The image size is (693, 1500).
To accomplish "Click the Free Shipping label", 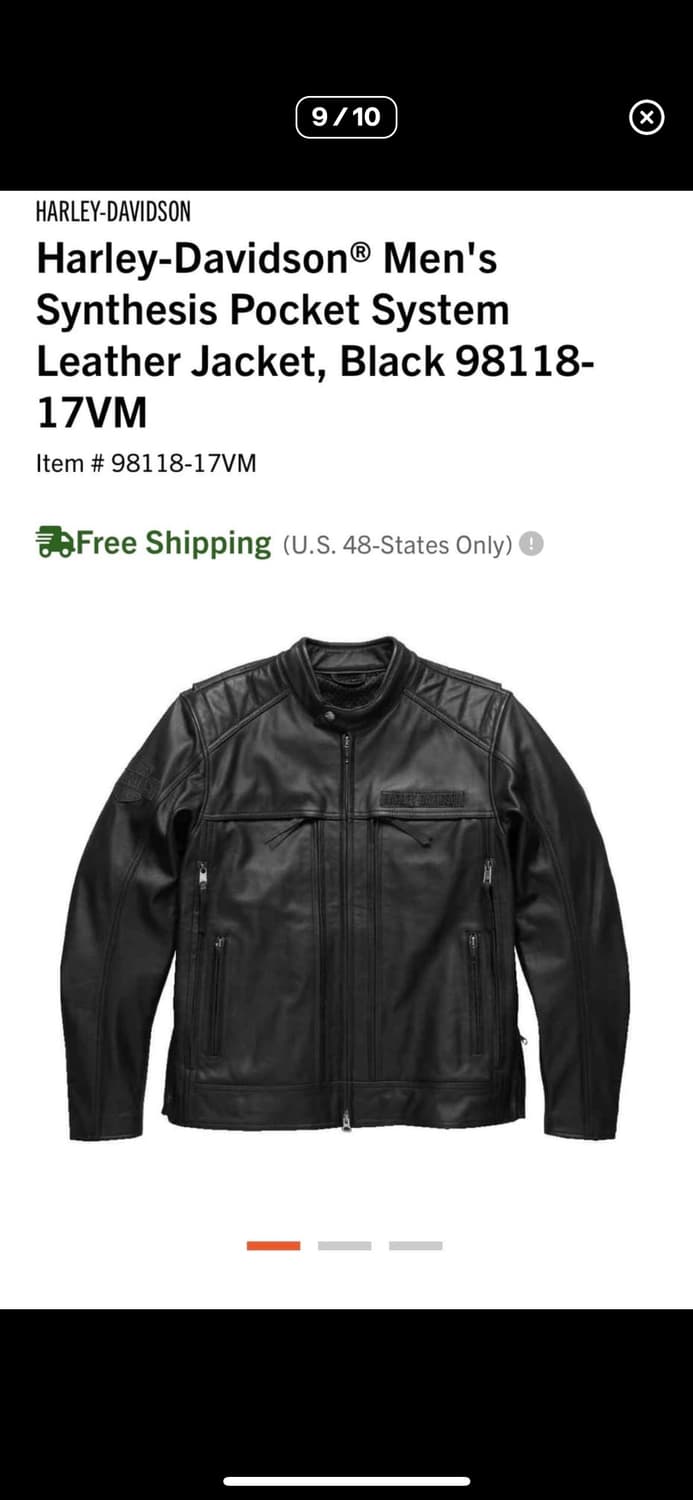I will point(174,543).
